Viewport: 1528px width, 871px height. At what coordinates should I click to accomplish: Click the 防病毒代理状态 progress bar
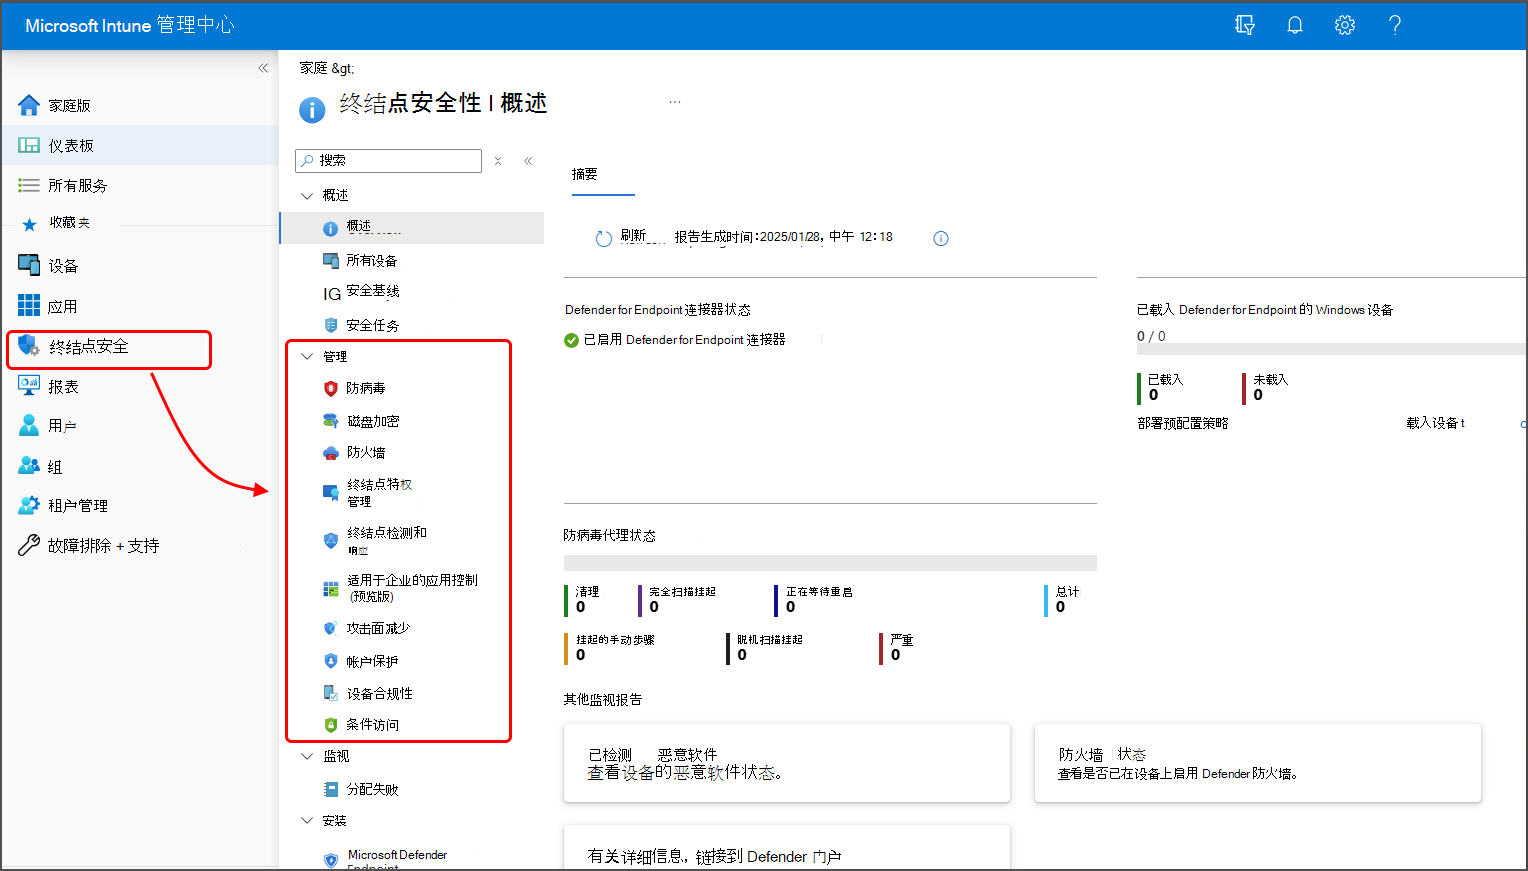(x=830, y=563)
